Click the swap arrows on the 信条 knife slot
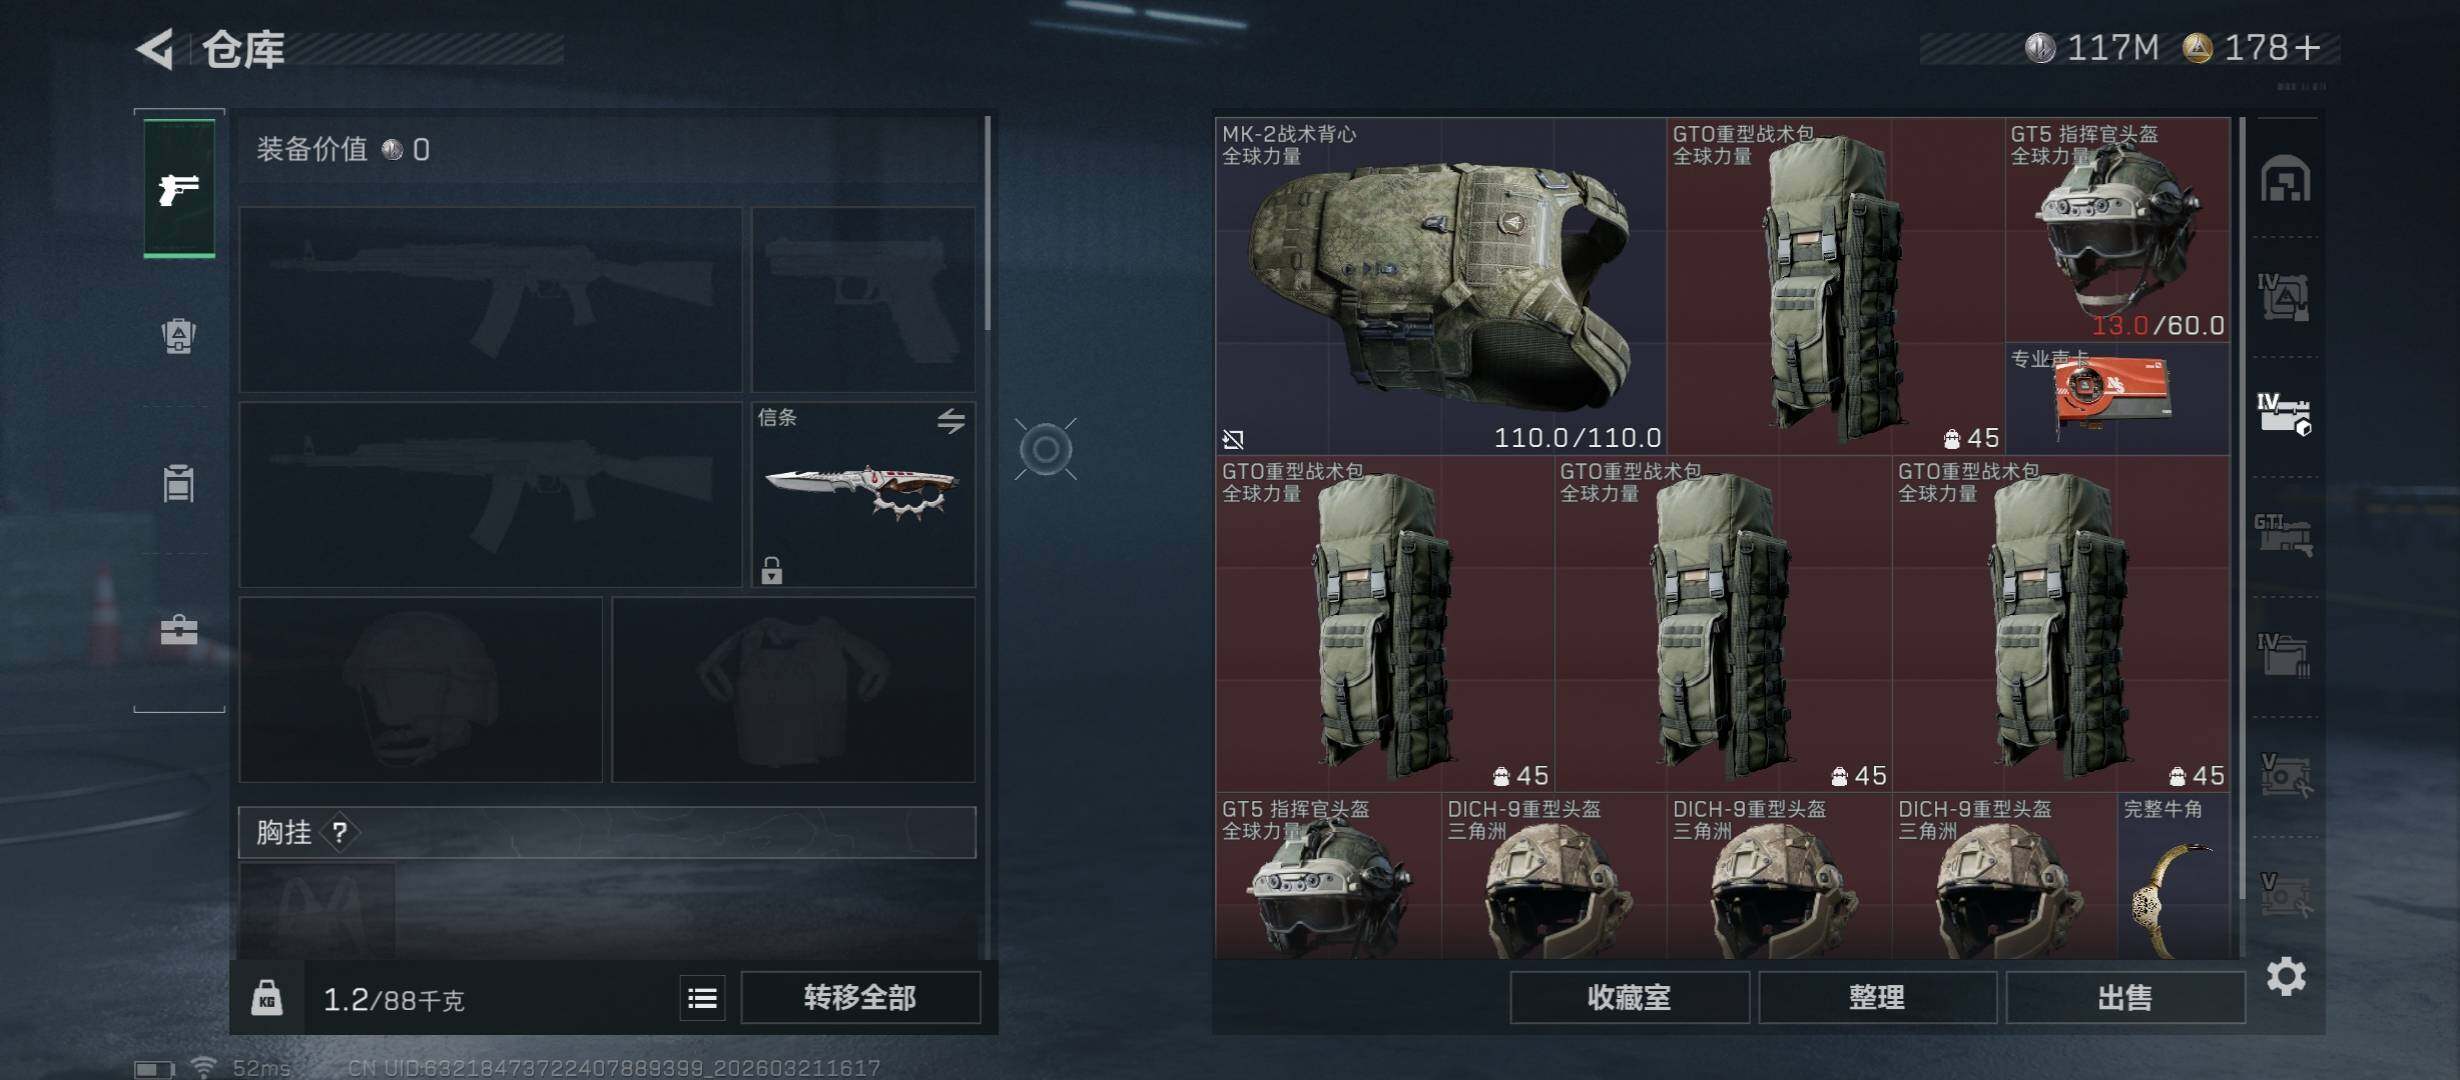The image size is (2460, 1080). 951,421
